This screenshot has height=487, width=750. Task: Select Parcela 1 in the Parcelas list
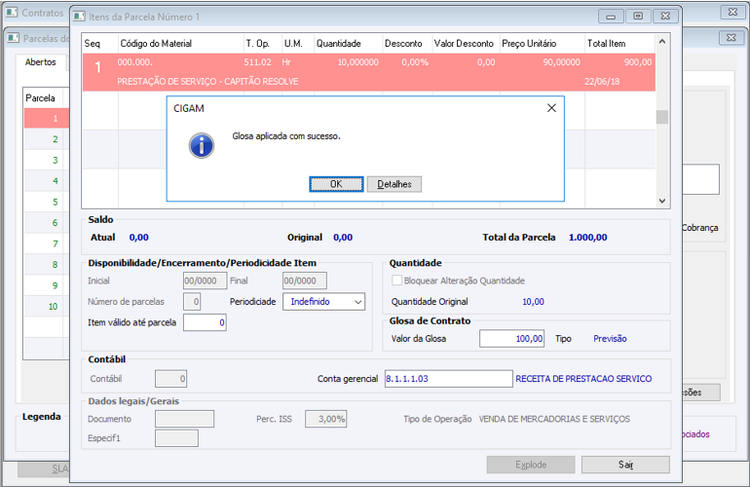point(47,118)
